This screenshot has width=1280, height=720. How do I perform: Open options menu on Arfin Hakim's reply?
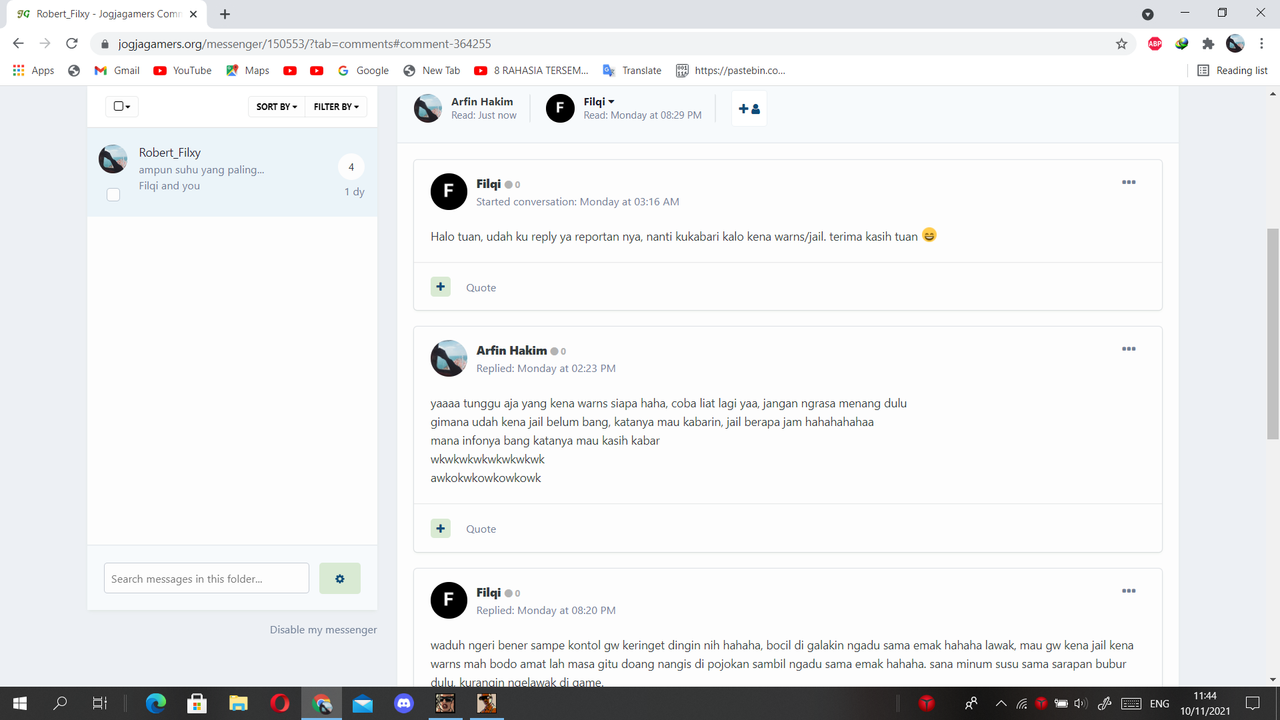(x=1129, y=349)
